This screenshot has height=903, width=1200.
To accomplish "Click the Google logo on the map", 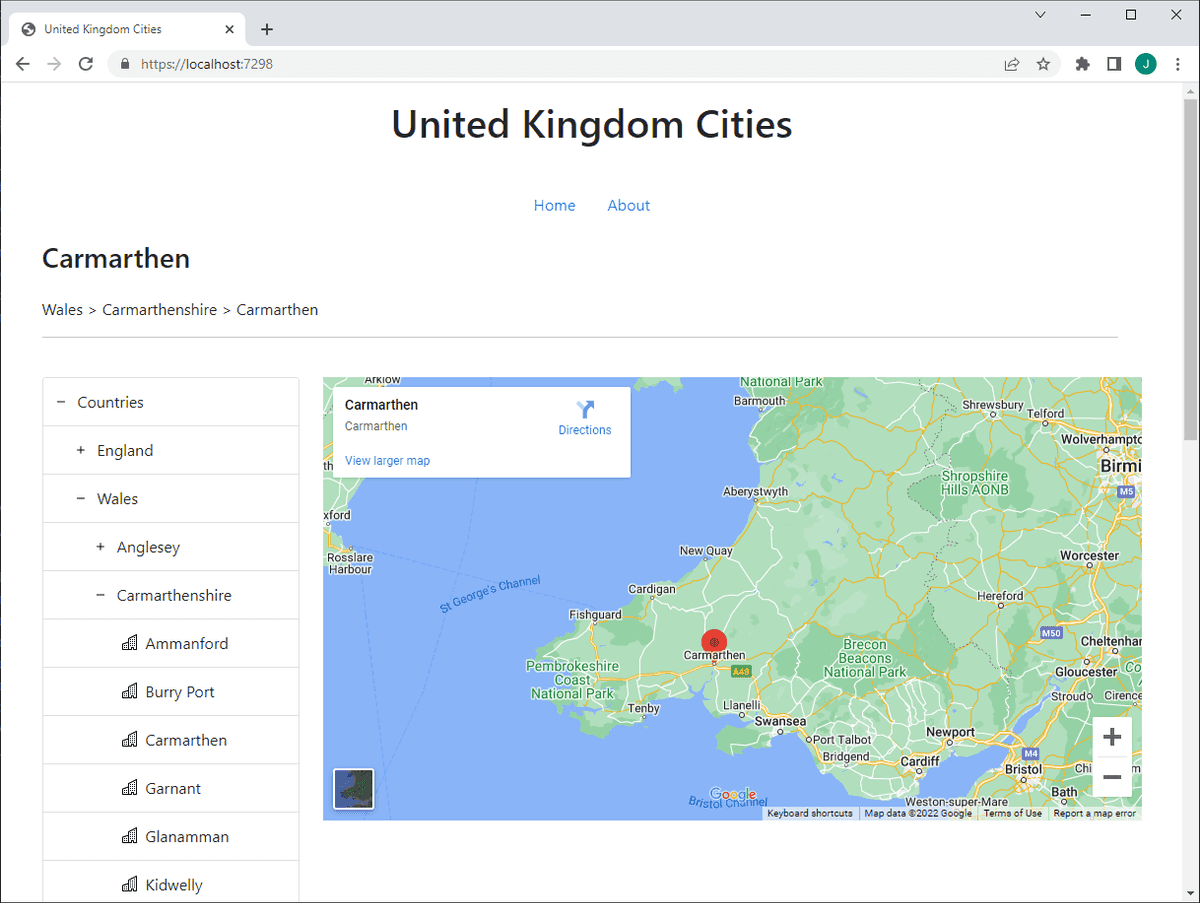I will tap(733, 795).
